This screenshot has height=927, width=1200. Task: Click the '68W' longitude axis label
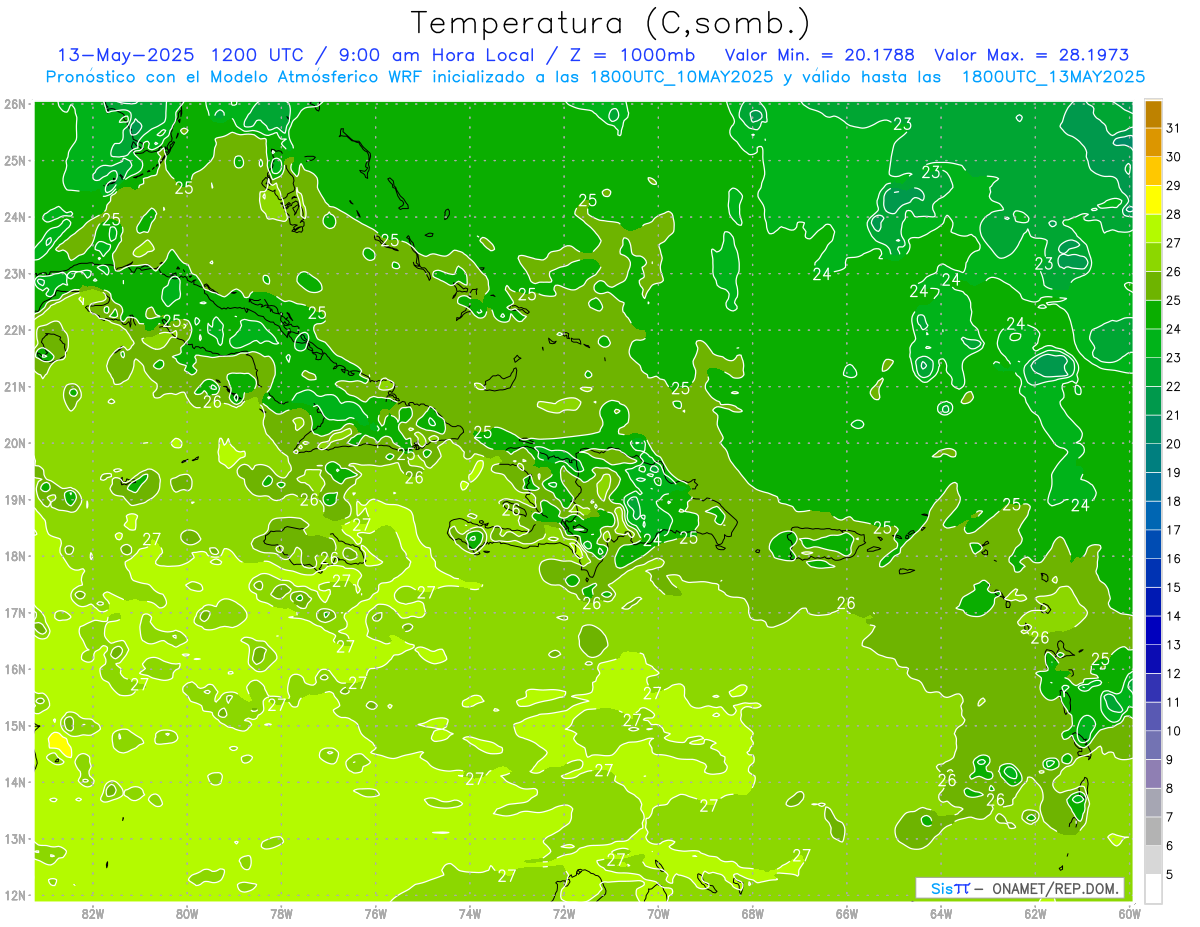[x=753, y=912]
